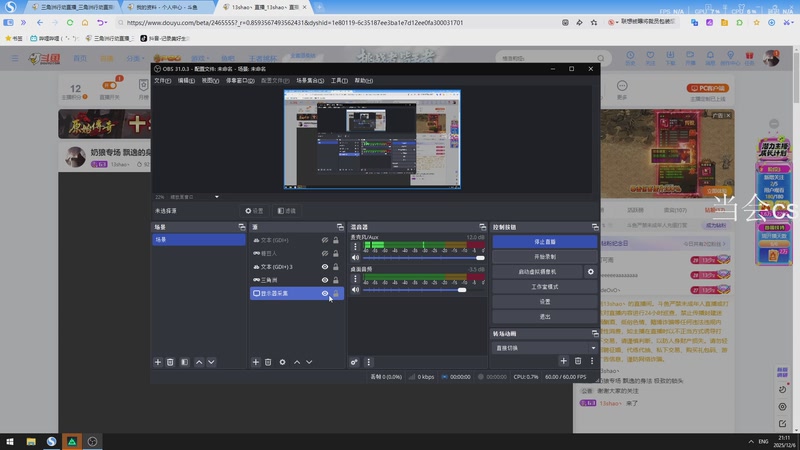This screenshot has width=800, height=450.
Task: Open the 文件(F) menu in OBS
Action: (162, 80)
